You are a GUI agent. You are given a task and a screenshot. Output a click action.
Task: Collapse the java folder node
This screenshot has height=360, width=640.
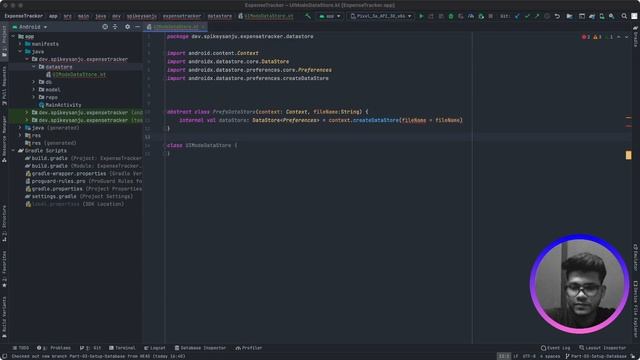point(20,52)
